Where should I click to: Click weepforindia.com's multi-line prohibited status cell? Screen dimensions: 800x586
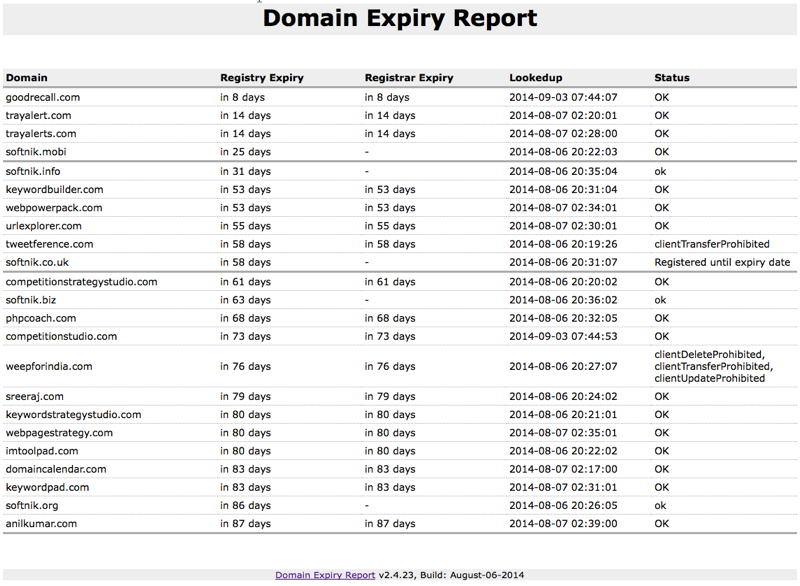point(714,366)
